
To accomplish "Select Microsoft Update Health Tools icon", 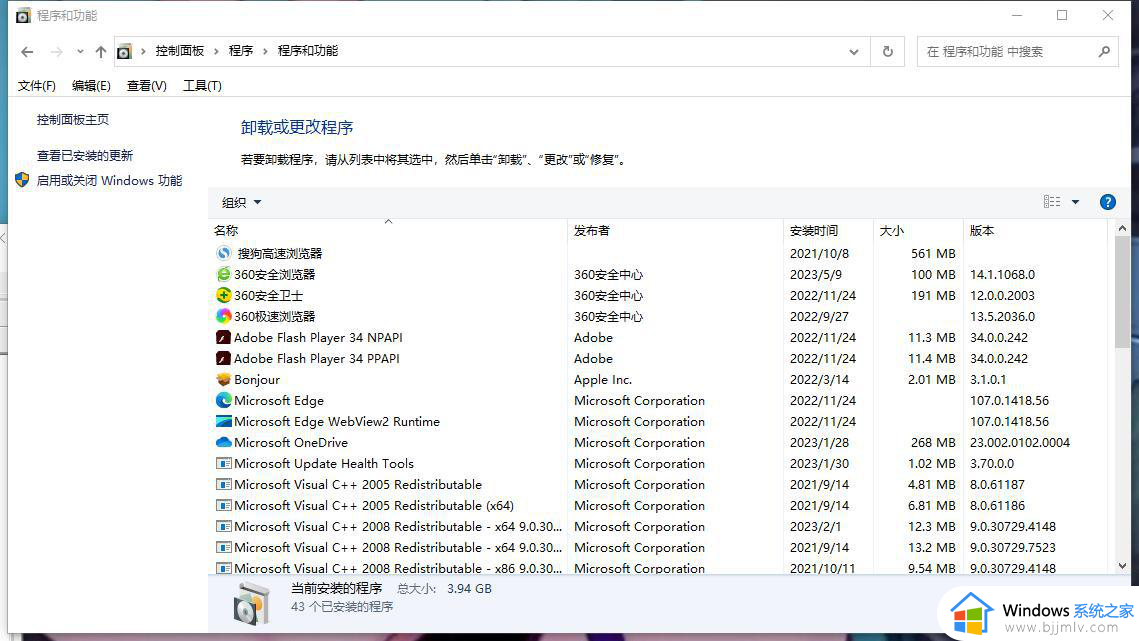I will click(x=224, y=463).
